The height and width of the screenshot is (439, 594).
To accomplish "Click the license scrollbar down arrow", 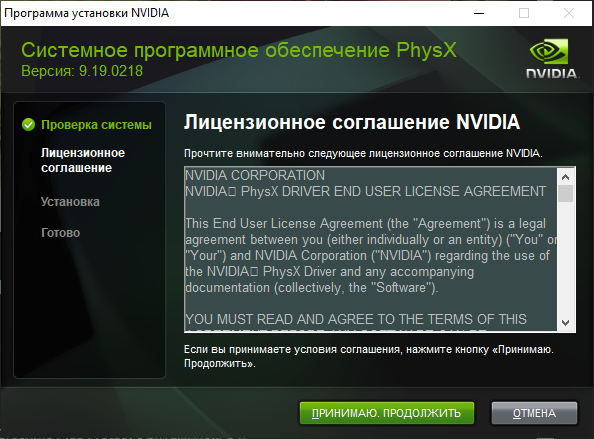I will click(x=566, y=323).
